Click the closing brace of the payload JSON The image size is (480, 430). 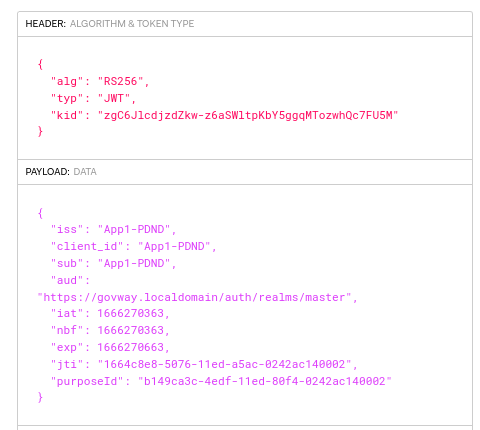tap(40, 397)
